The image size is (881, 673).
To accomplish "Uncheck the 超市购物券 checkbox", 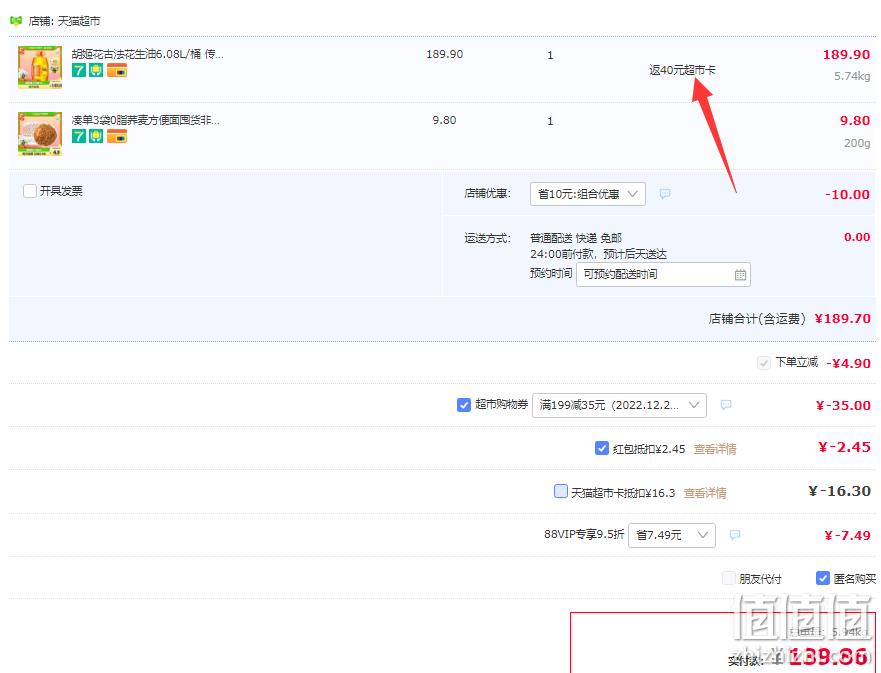I will (x=464, y=404).
